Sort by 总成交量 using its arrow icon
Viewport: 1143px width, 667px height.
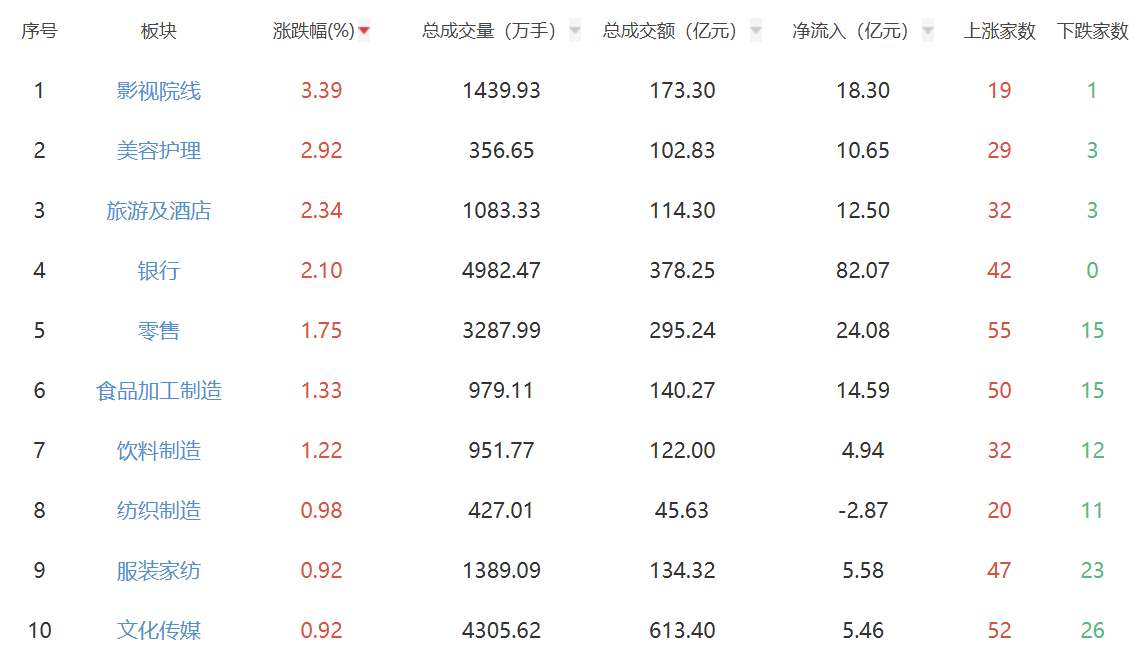pos(575,31)
